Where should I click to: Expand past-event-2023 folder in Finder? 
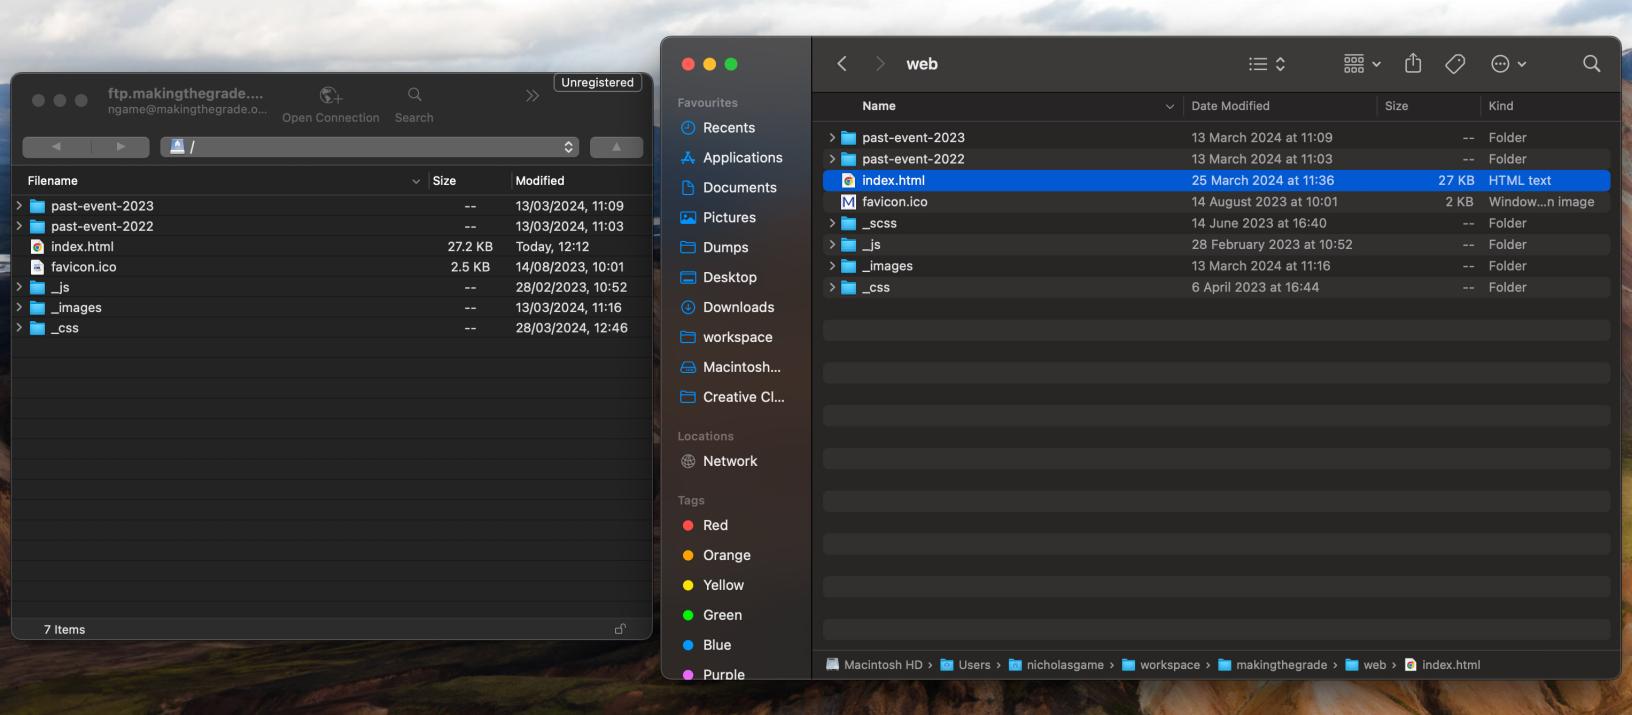tap(831, 138)
